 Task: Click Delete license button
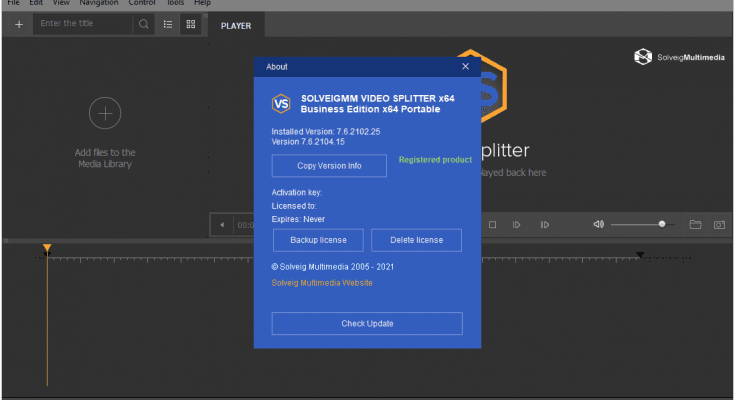[416, 240]
